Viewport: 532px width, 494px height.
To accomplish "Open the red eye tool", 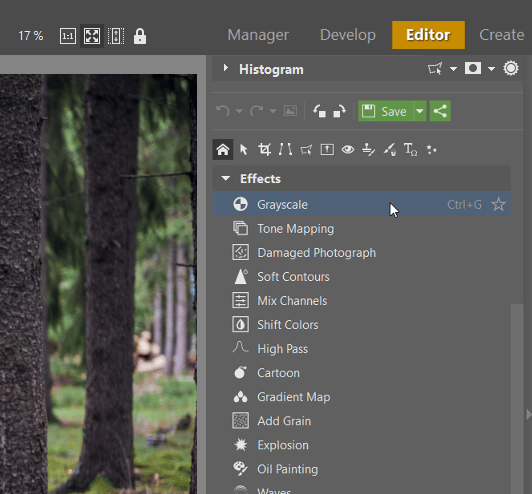I will 348,149.
